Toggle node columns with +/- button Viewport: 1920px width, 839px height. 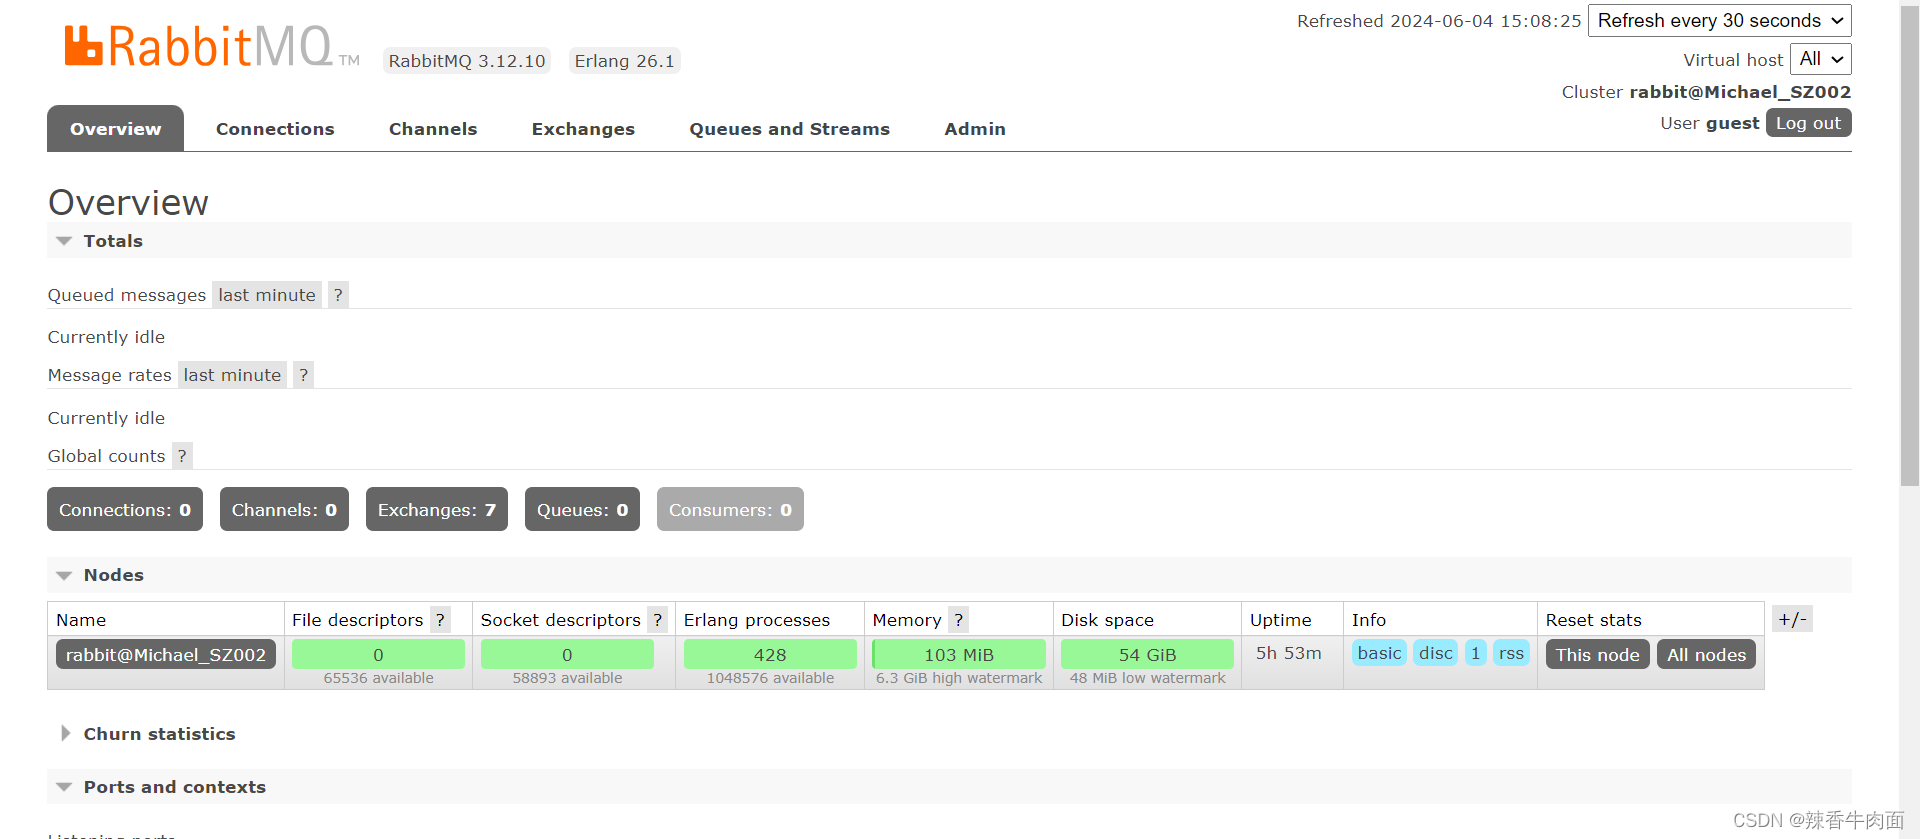click(1792, 619)
